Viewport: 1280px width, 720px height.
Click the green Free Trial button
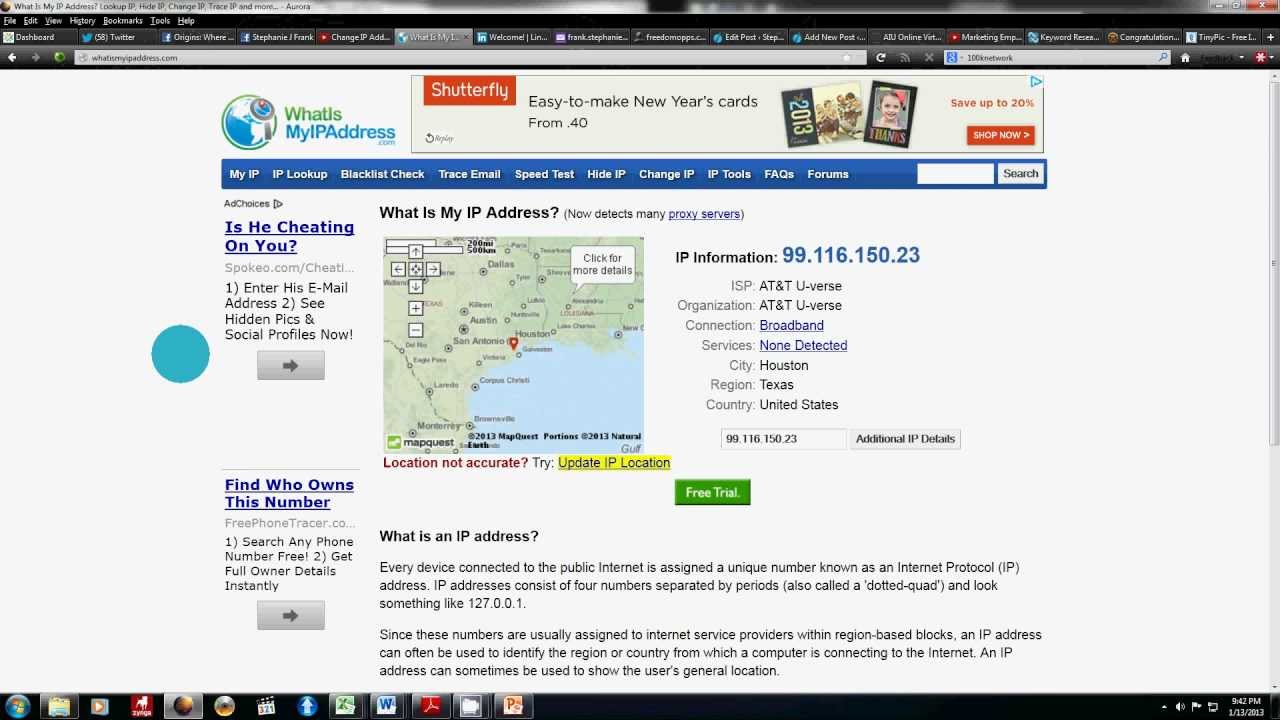pos(712,493)
